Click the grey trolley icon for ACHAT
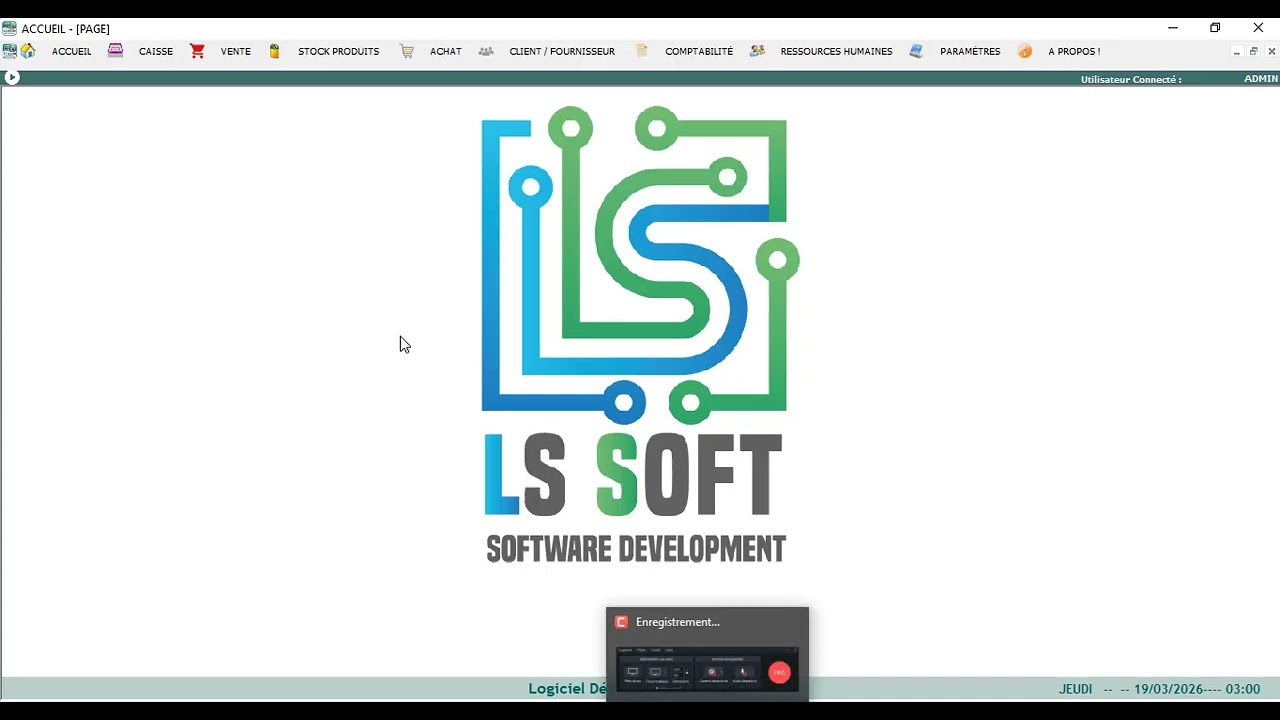Screen dimensions: 1280x720 pyautogui.click(x=406, y=51)
